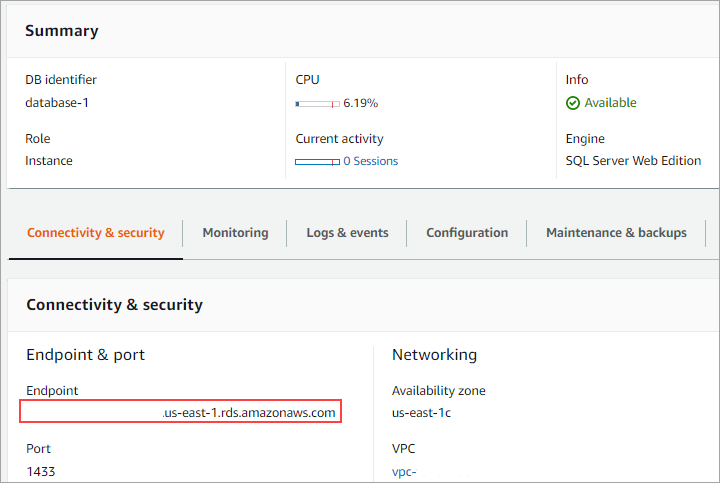Click the Endpoint label above the address
This screenshot has width=720, height=483.
click(x=52, y=390)
